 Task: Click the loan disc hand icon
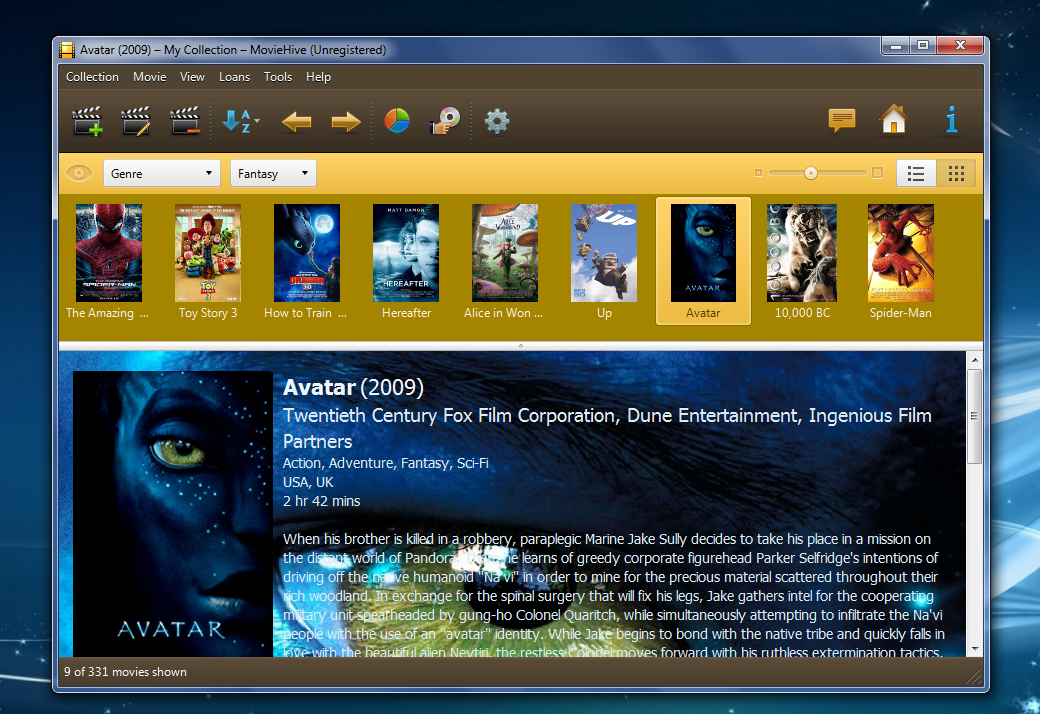point(445,121)
